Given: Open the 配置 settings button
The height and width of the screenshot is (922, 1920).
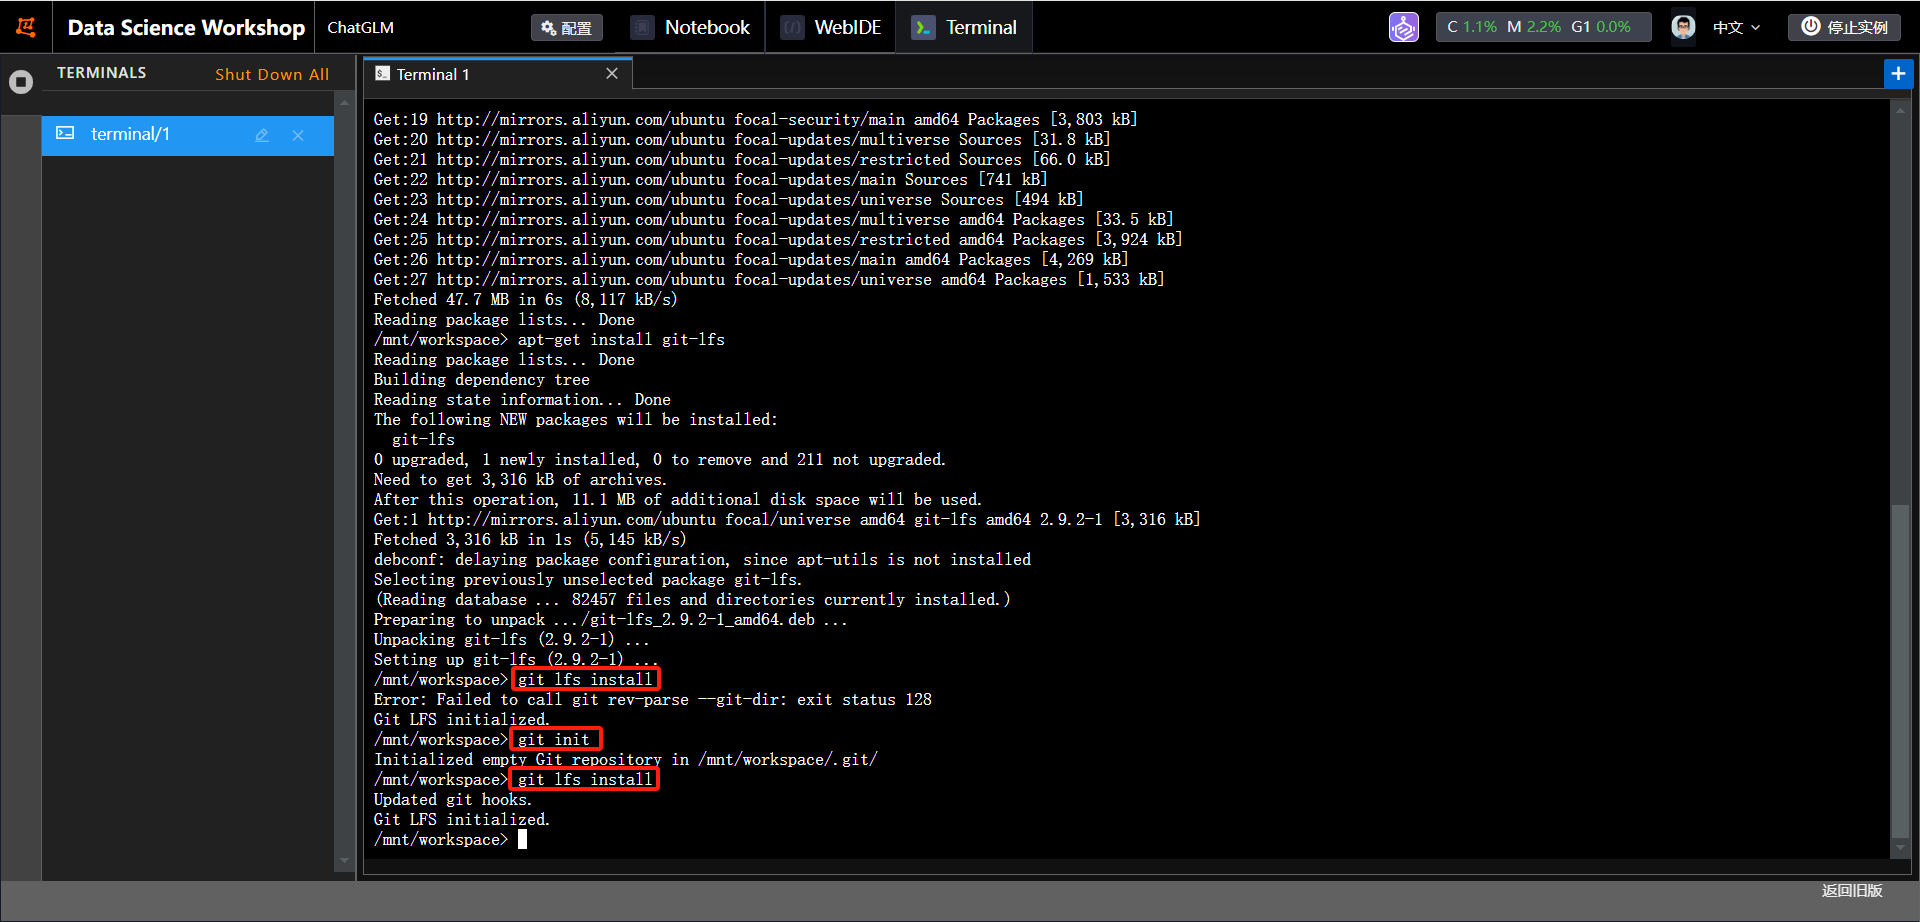Looking at the screenshot, I should pyautogui.click(x=566, y=28).
